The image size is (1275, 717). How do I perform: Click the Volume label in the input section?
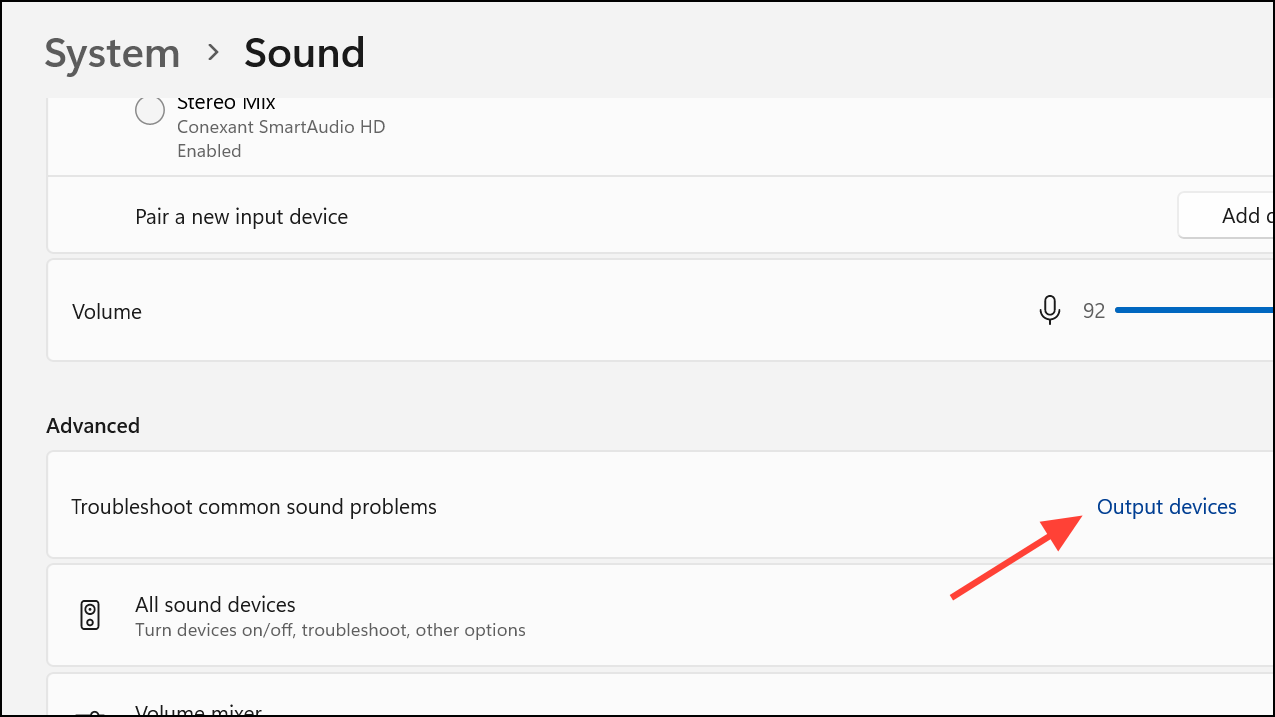[107, 312]
